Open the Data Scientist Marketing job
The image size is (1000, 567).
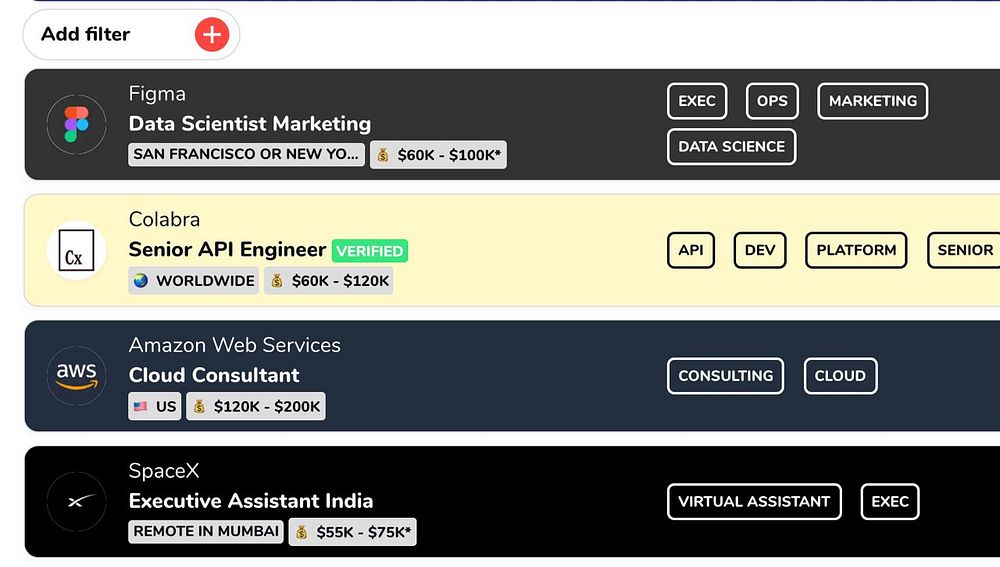click(x=250, y=124)
